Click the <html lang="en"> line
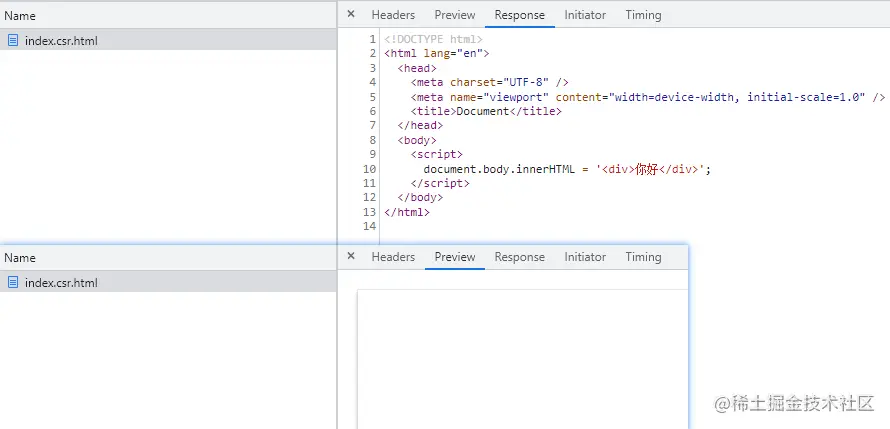The image size is (890, 429). (436, 53)
